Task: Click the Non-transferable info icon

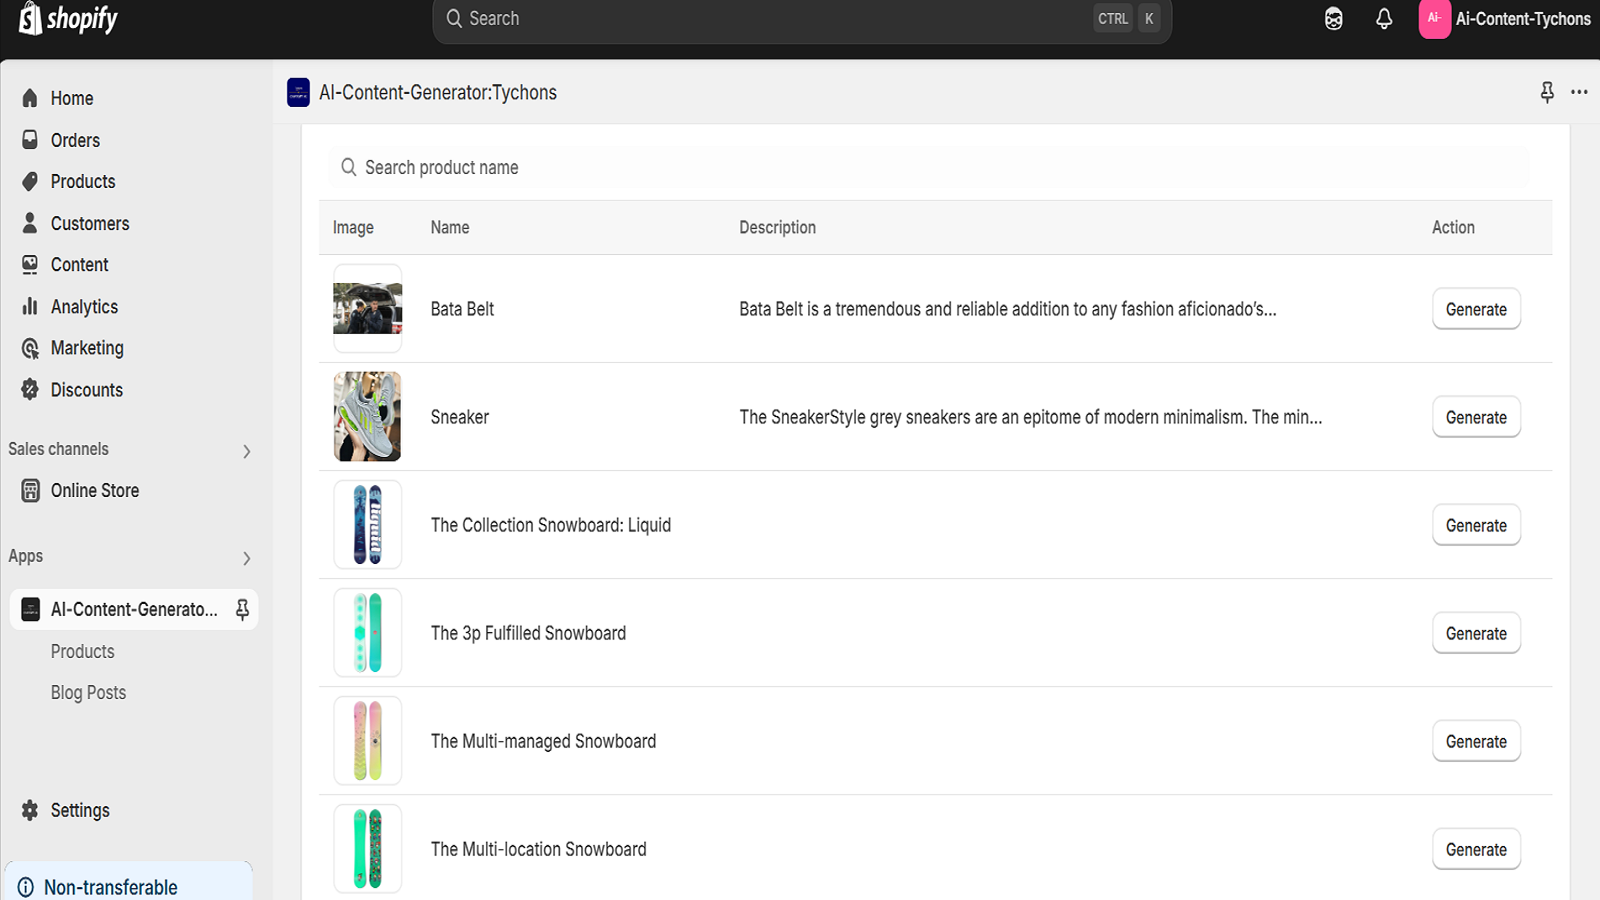Action: pyautogui.click(x=26, y=887)
